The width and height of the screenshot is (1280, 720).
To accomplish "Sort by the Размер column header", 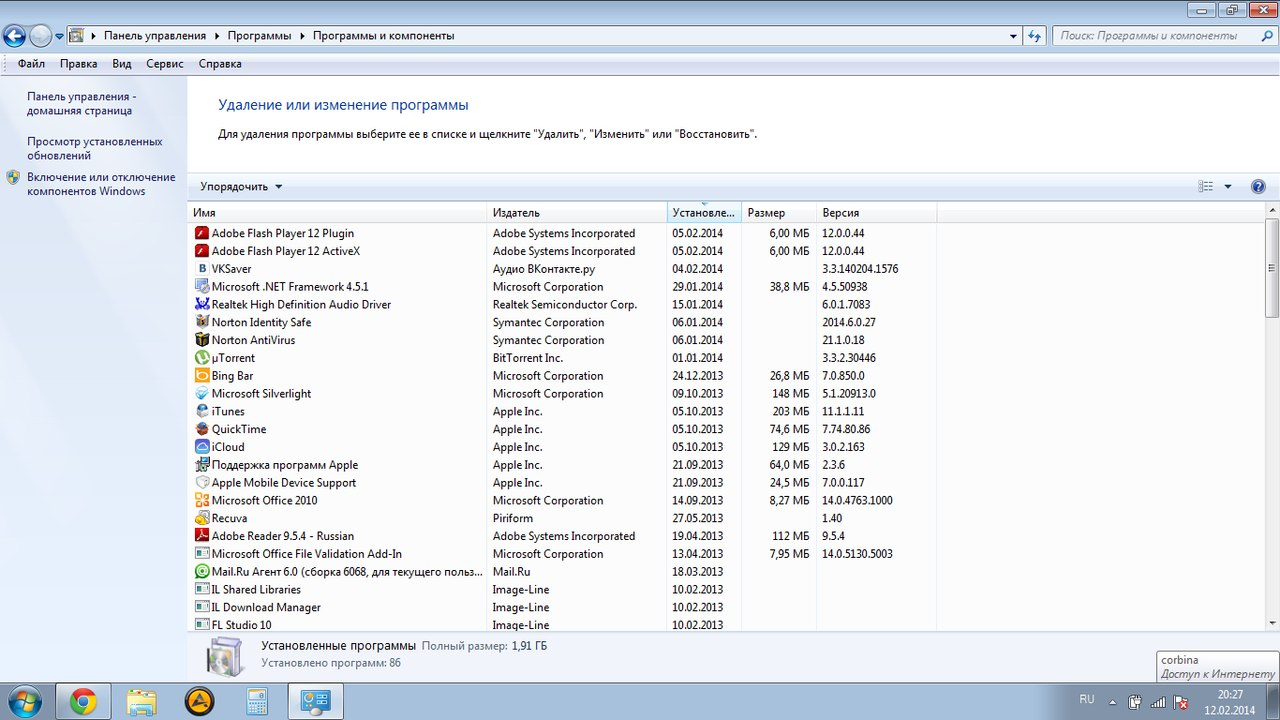I will (779, 213).
